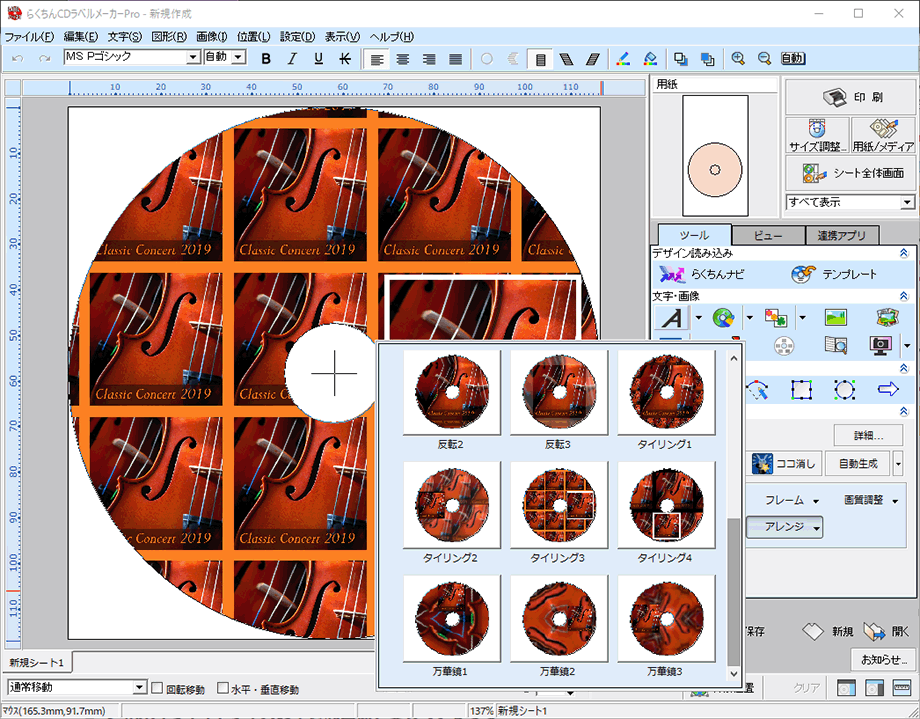This screenshot has width=920, height=719.
Task: Expand the すべて表示 display dropdown
Action: coord(907,202)
